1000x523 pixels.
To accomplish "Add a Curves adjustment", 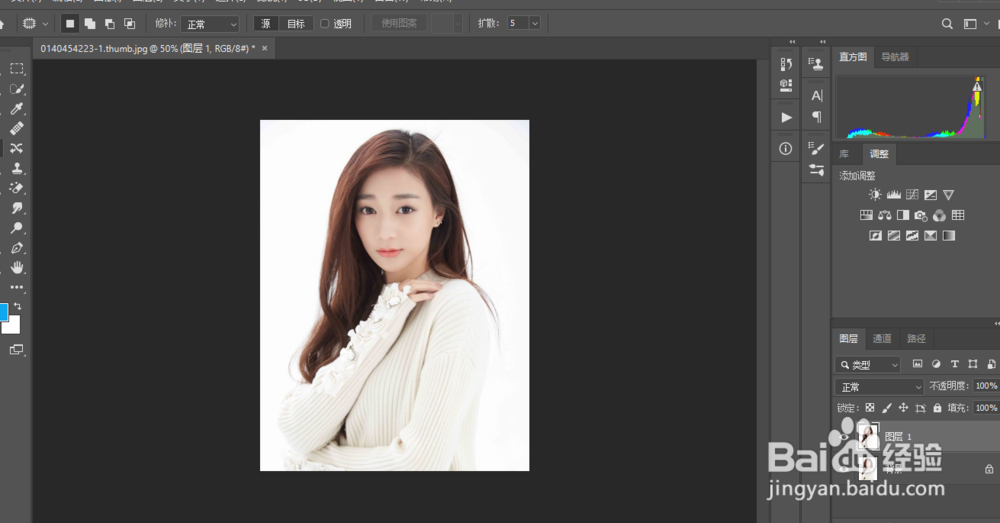I will pos(912,195).
